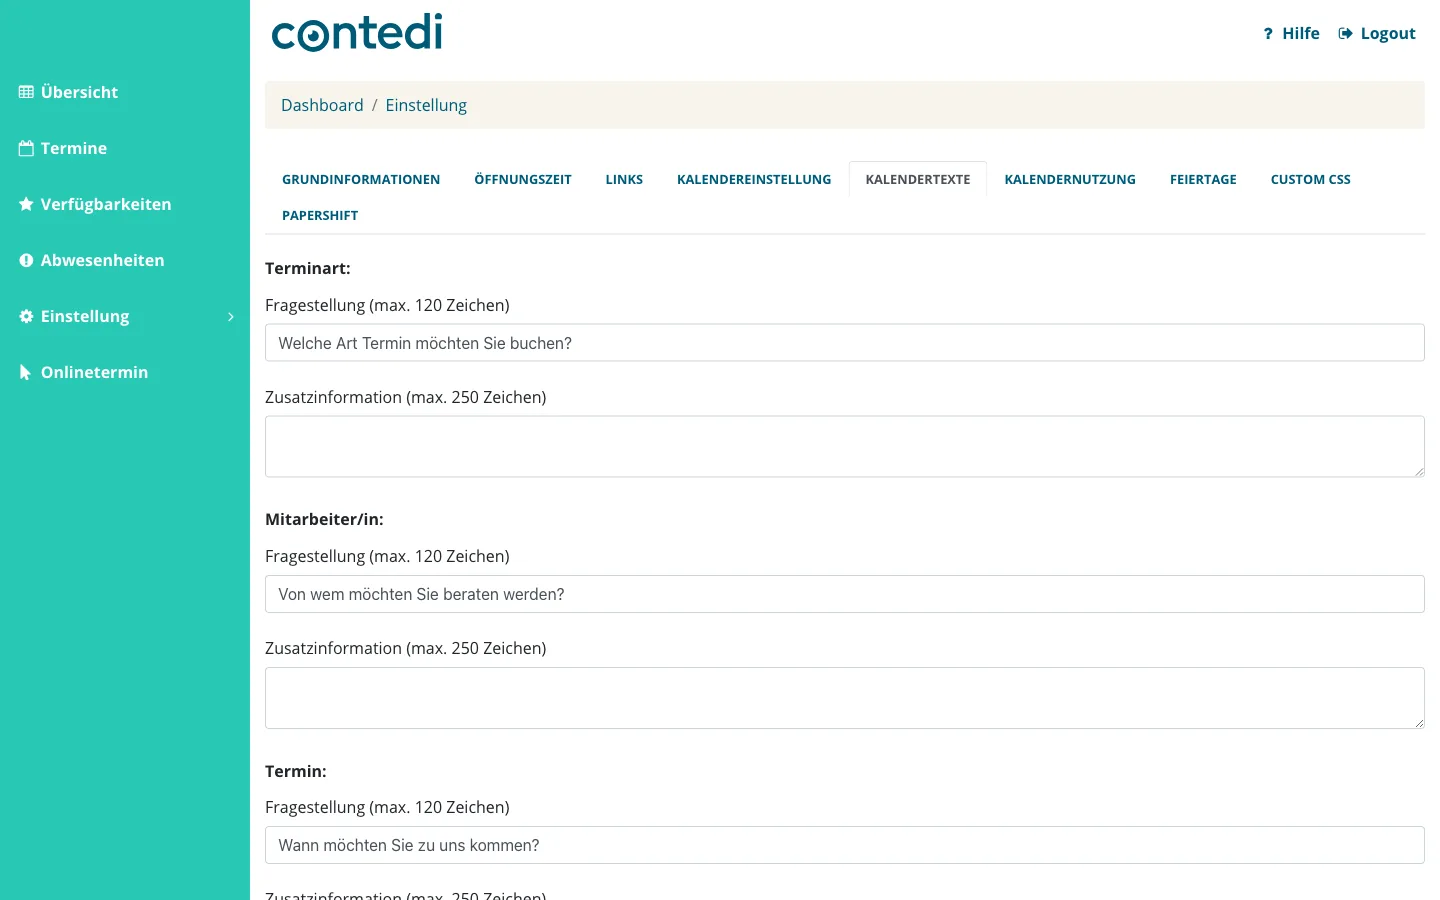
Task: Click the Einstellung gear icon
Action: (26, 316)
